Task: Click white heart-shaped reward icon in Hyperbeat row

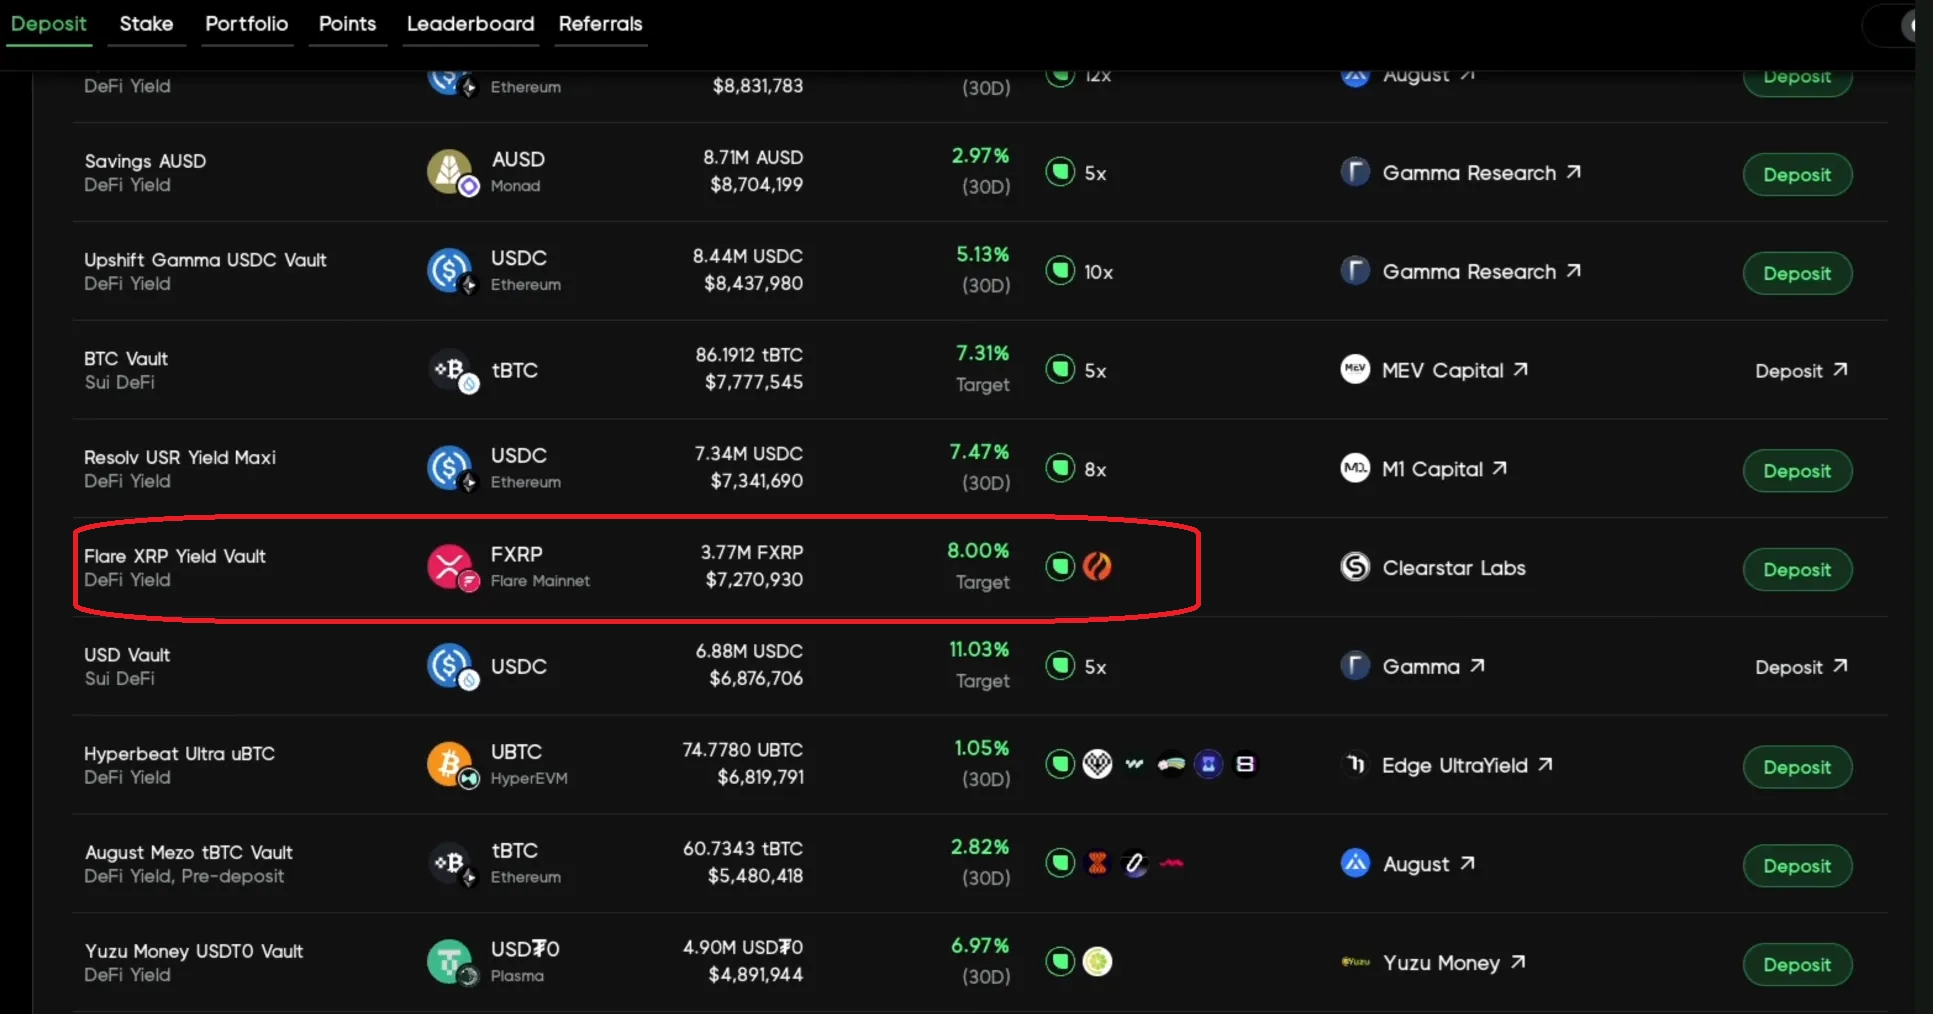Action: [1097, 765]
